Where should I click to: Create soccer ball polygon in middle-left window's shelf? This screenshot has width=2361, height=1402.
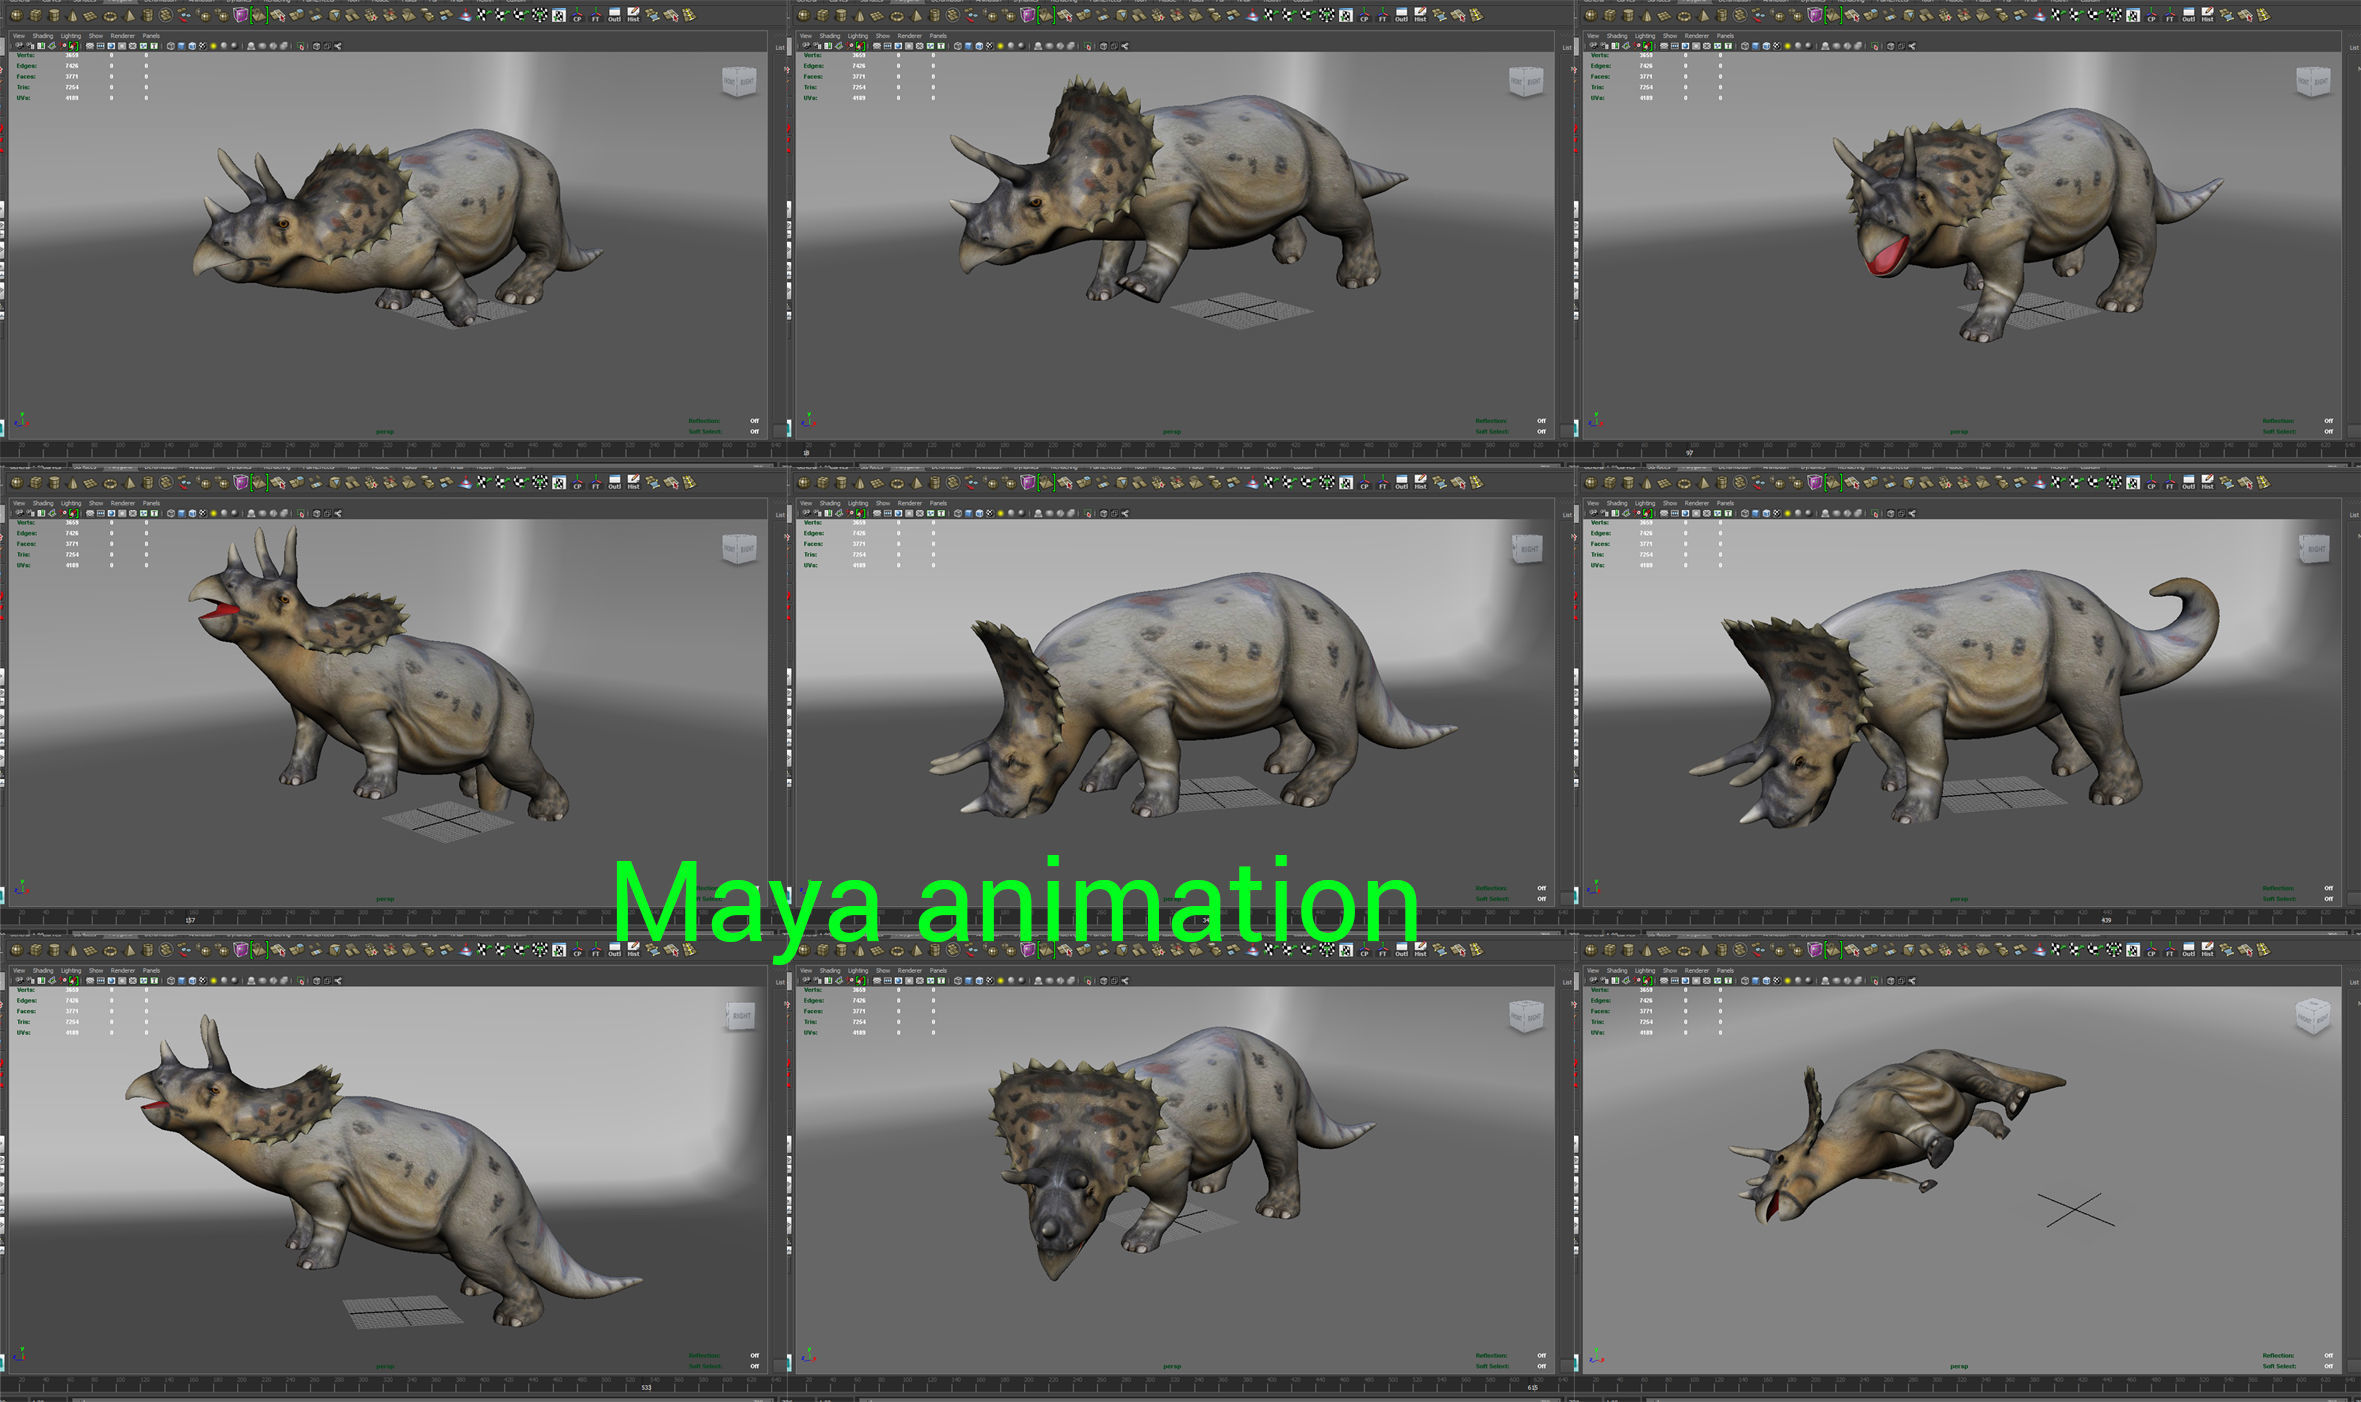click(165, 482)
